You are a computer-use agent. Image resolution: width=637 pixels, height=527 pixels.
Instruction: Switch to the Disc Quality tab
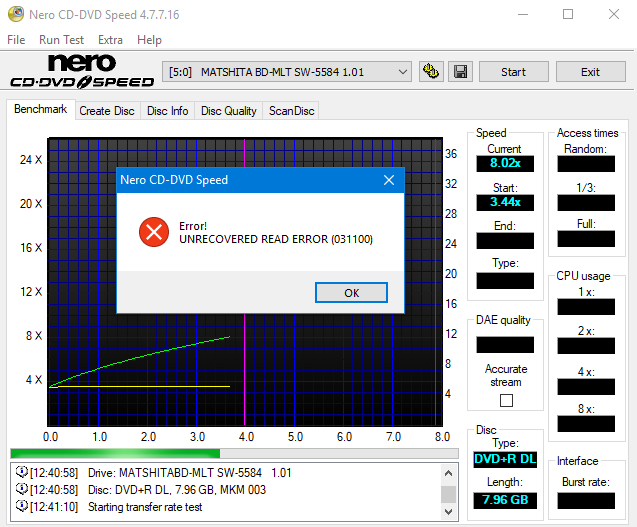click(x=228, y=111)
